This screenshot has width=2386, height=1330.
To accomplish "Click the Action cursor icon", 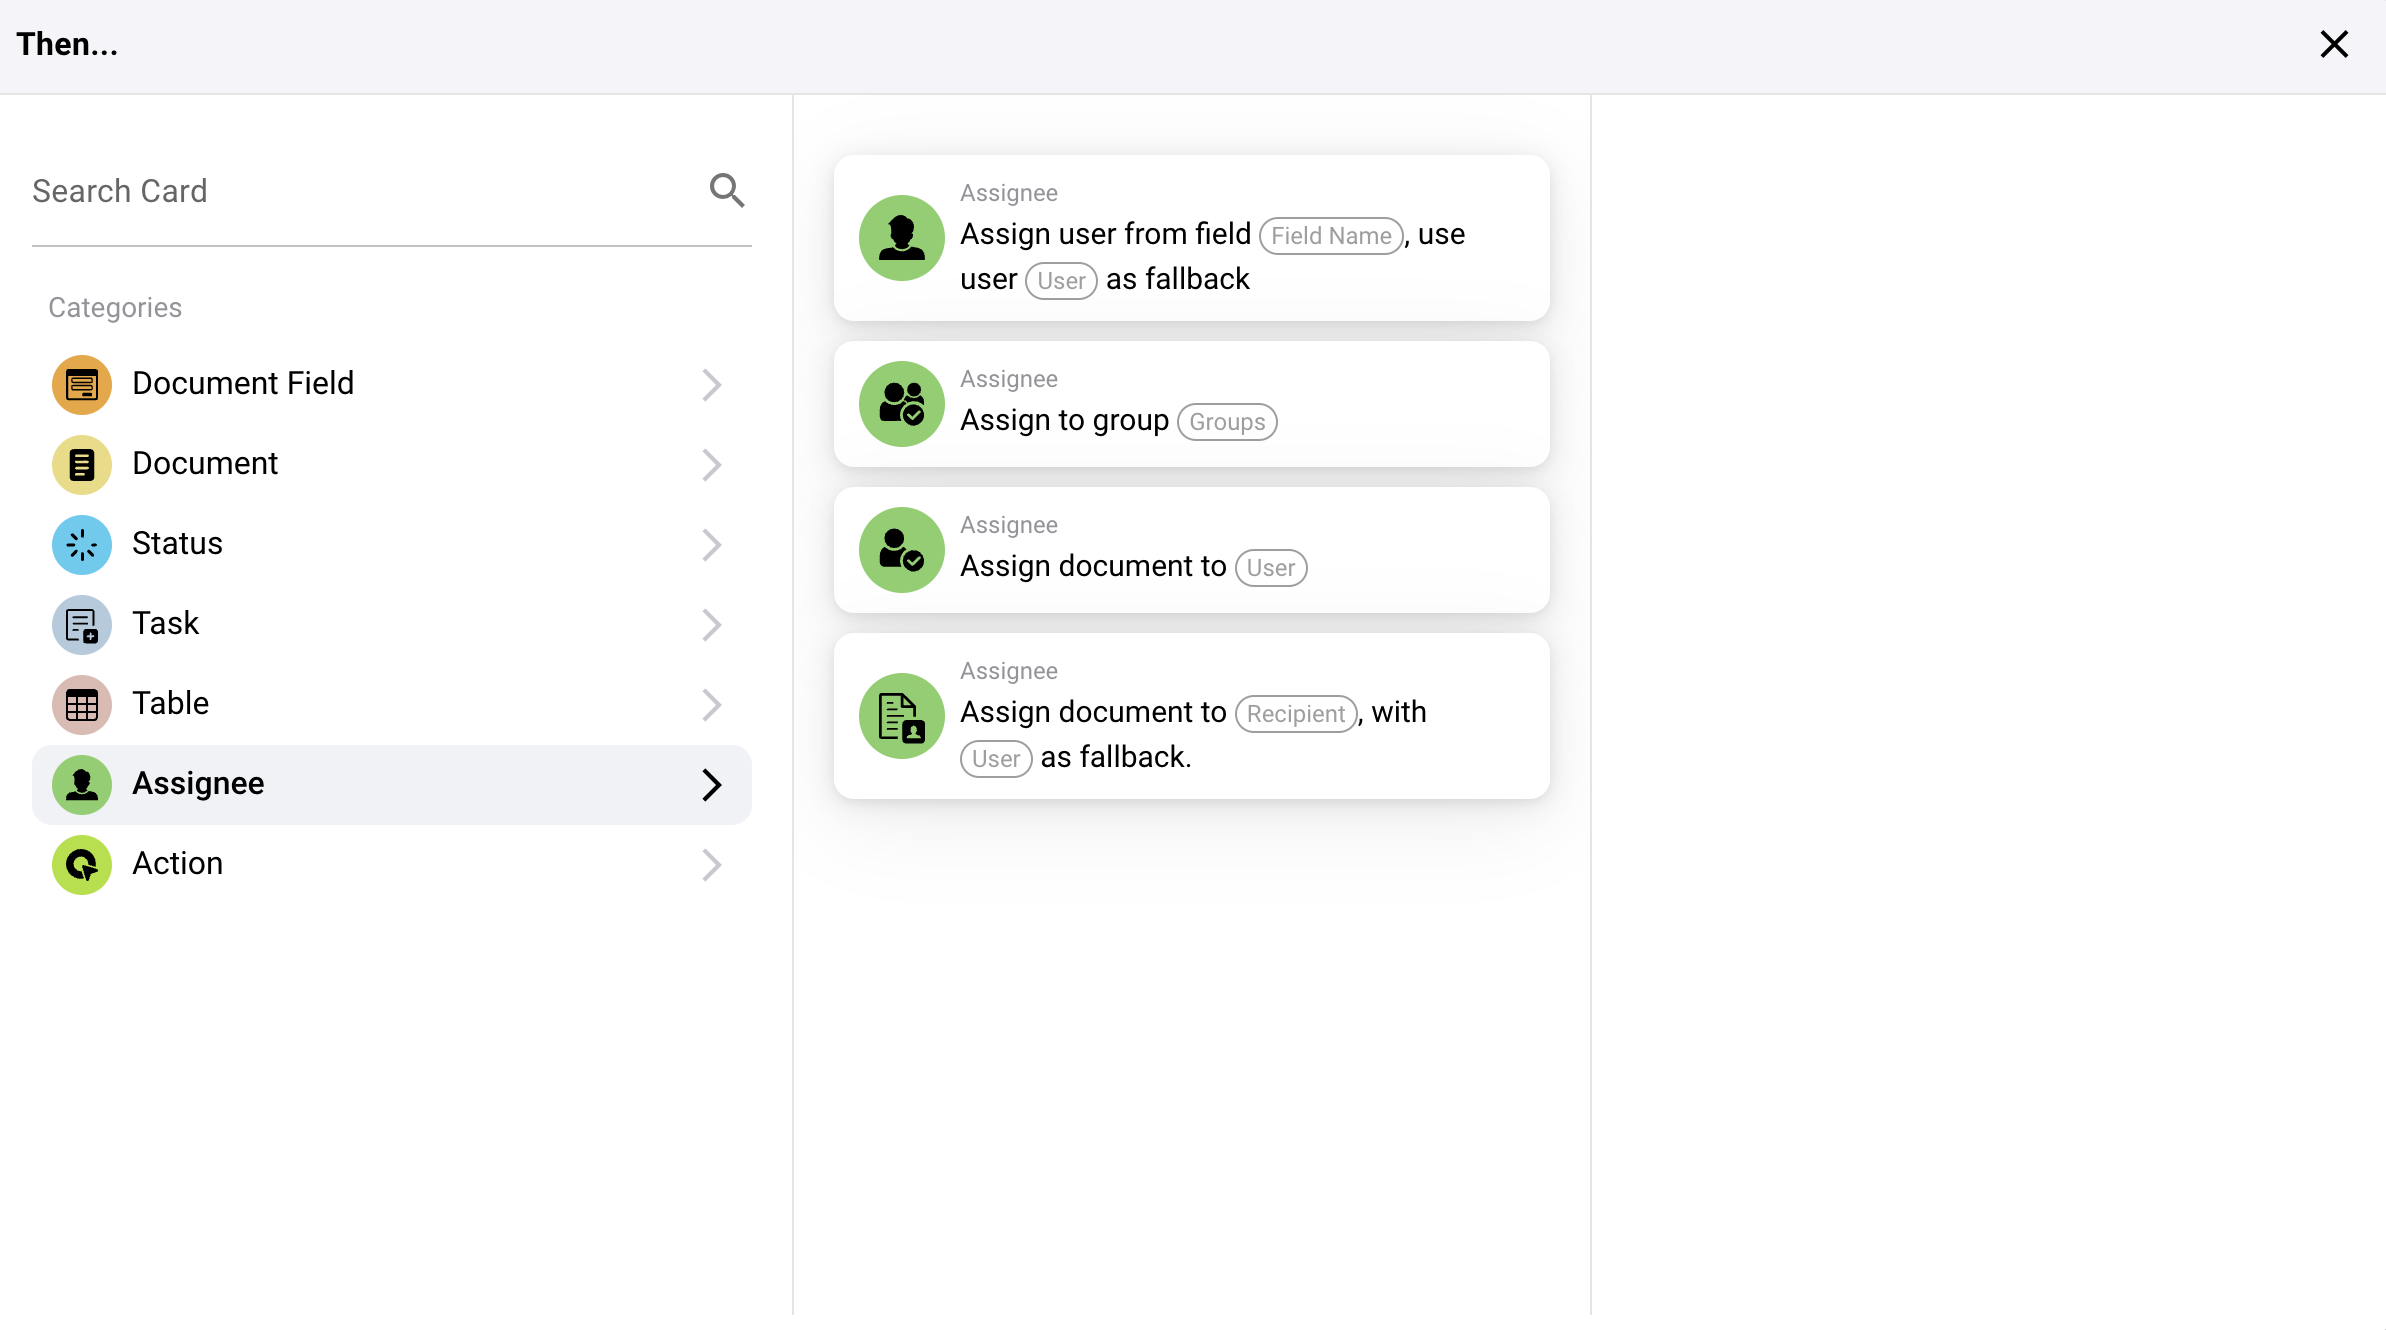I will coord(82,864).
